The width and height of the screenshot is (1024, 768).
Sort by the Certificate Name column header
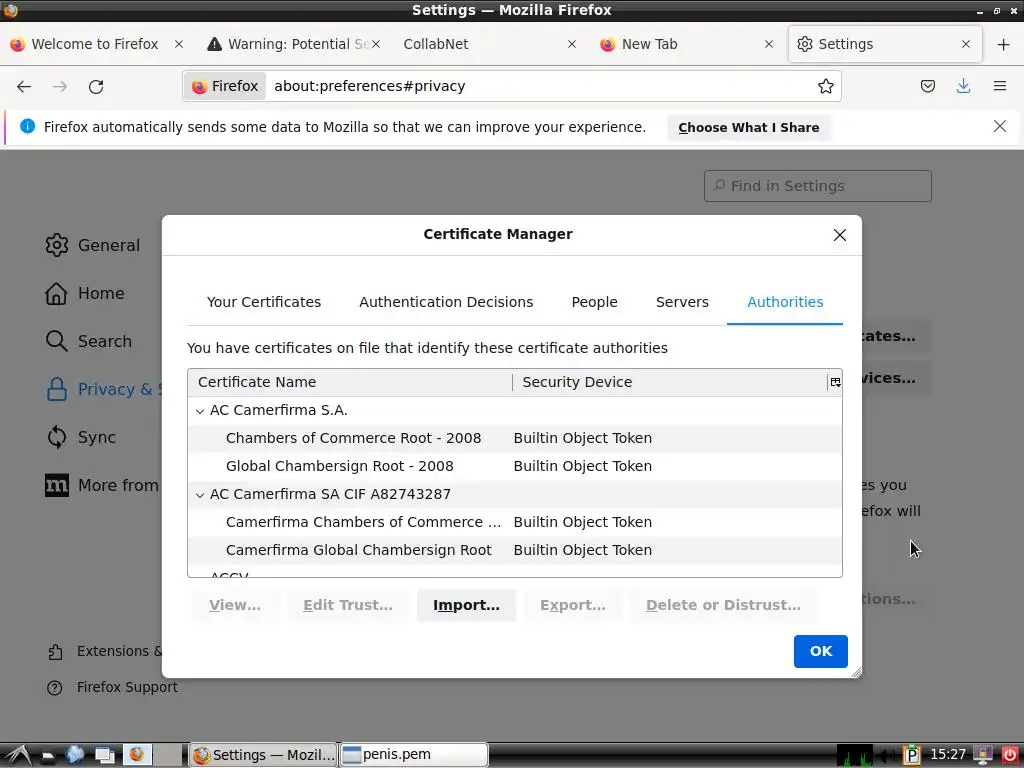(350, 382)
